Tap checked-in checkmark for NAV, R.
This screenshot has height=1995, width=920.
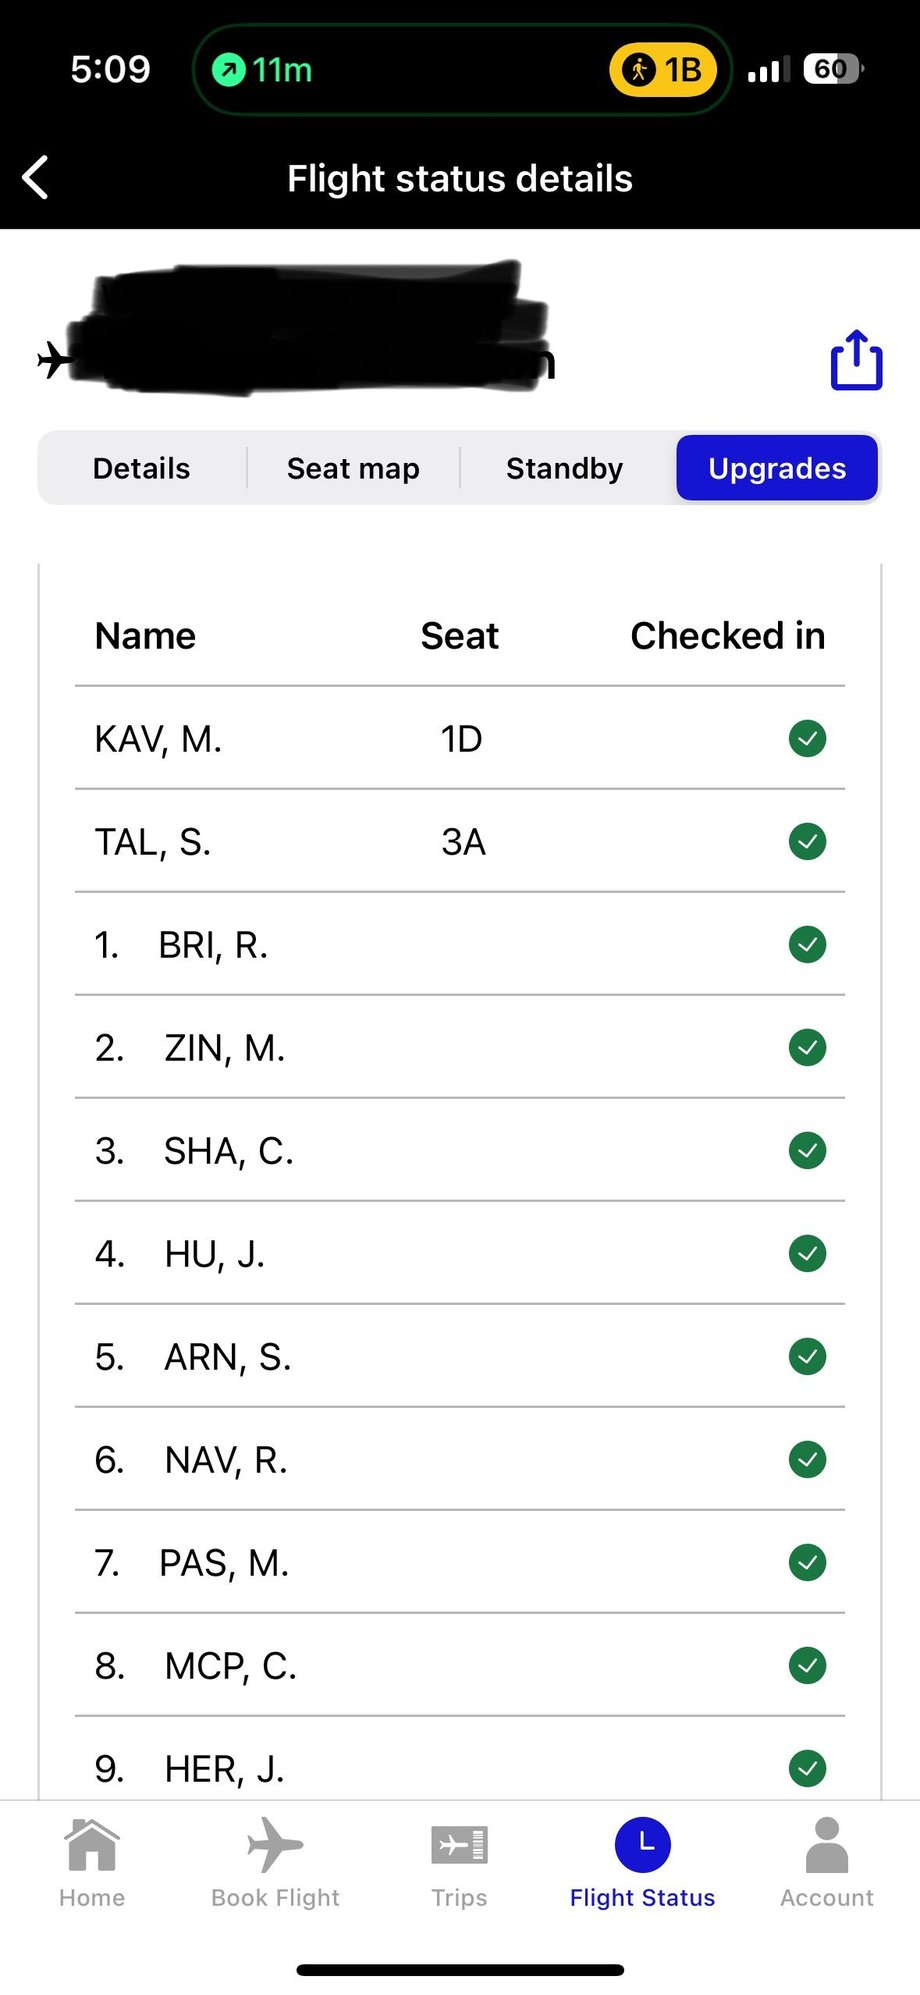pyautogui.click(x=807, y=1460)
